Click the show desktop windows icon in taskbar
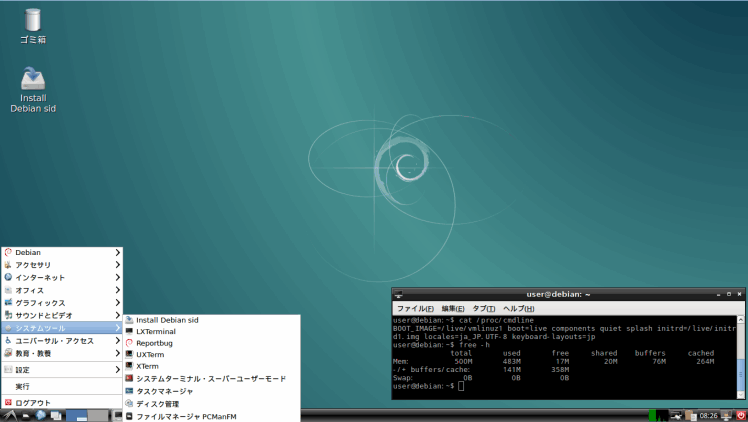The width and height of the screenshot is (748, 422). click(x=56, y=415)
